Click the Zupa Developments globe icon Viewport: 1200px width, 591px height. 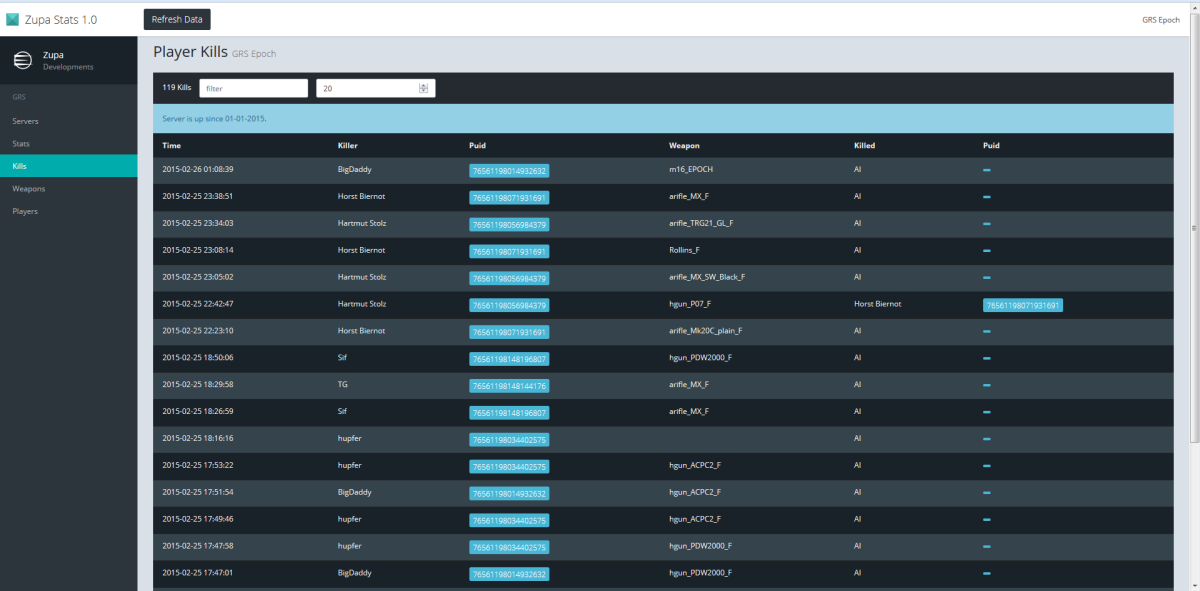22,61
